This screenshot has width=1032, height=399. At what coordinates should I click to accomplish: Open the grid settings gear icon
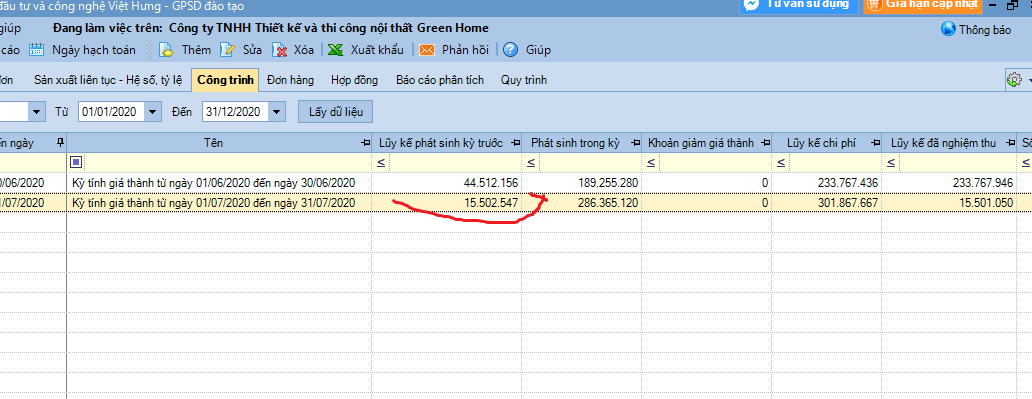pos(1014,80)
